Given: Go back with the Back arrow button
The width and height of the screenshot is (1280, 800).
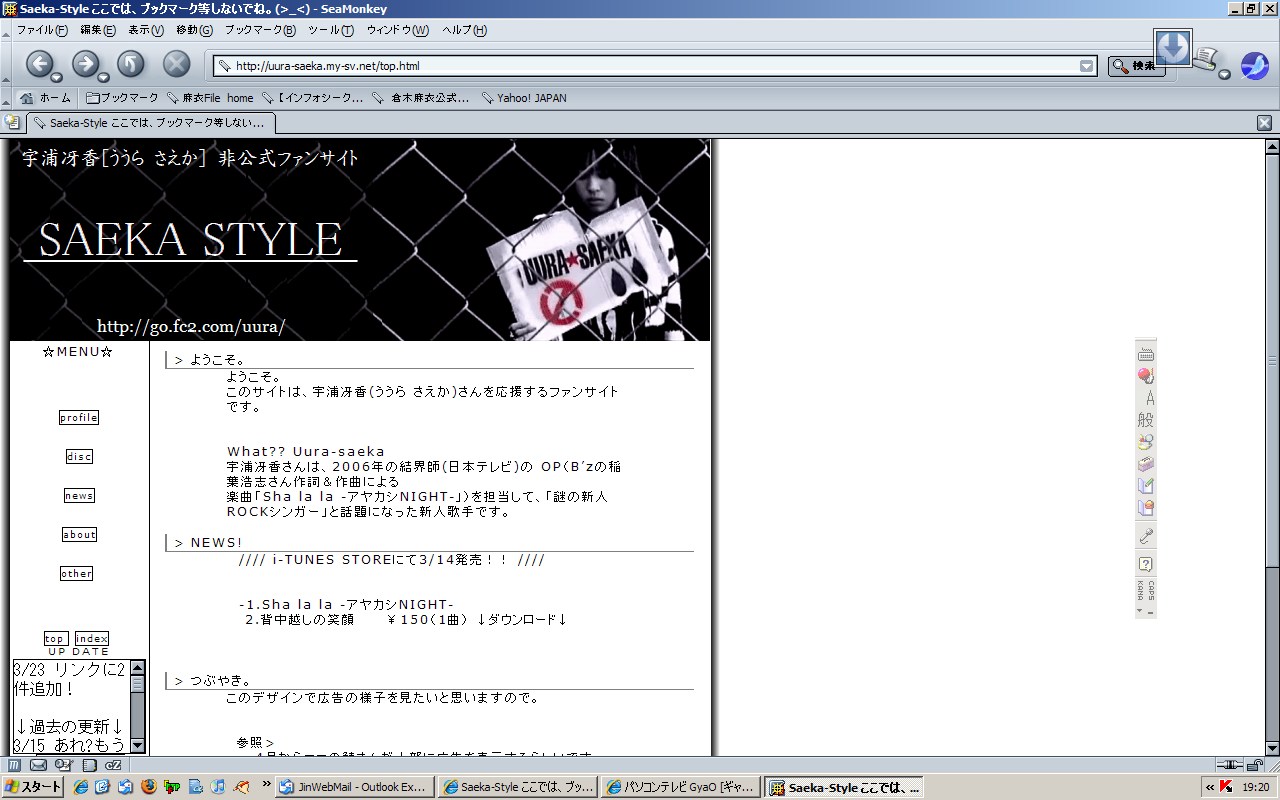Looking at the screenshot, I should coord(39,64).
